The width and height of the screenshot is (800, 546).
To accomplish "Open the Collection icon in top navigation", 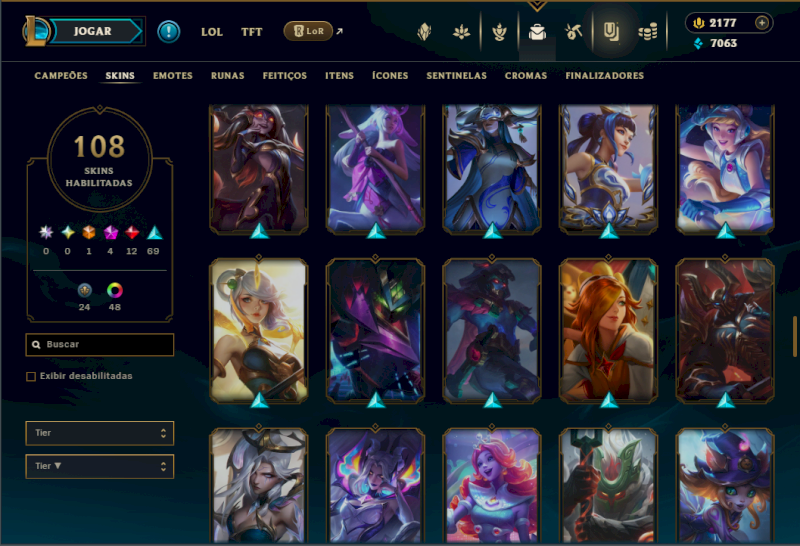I will click(611, 32).
